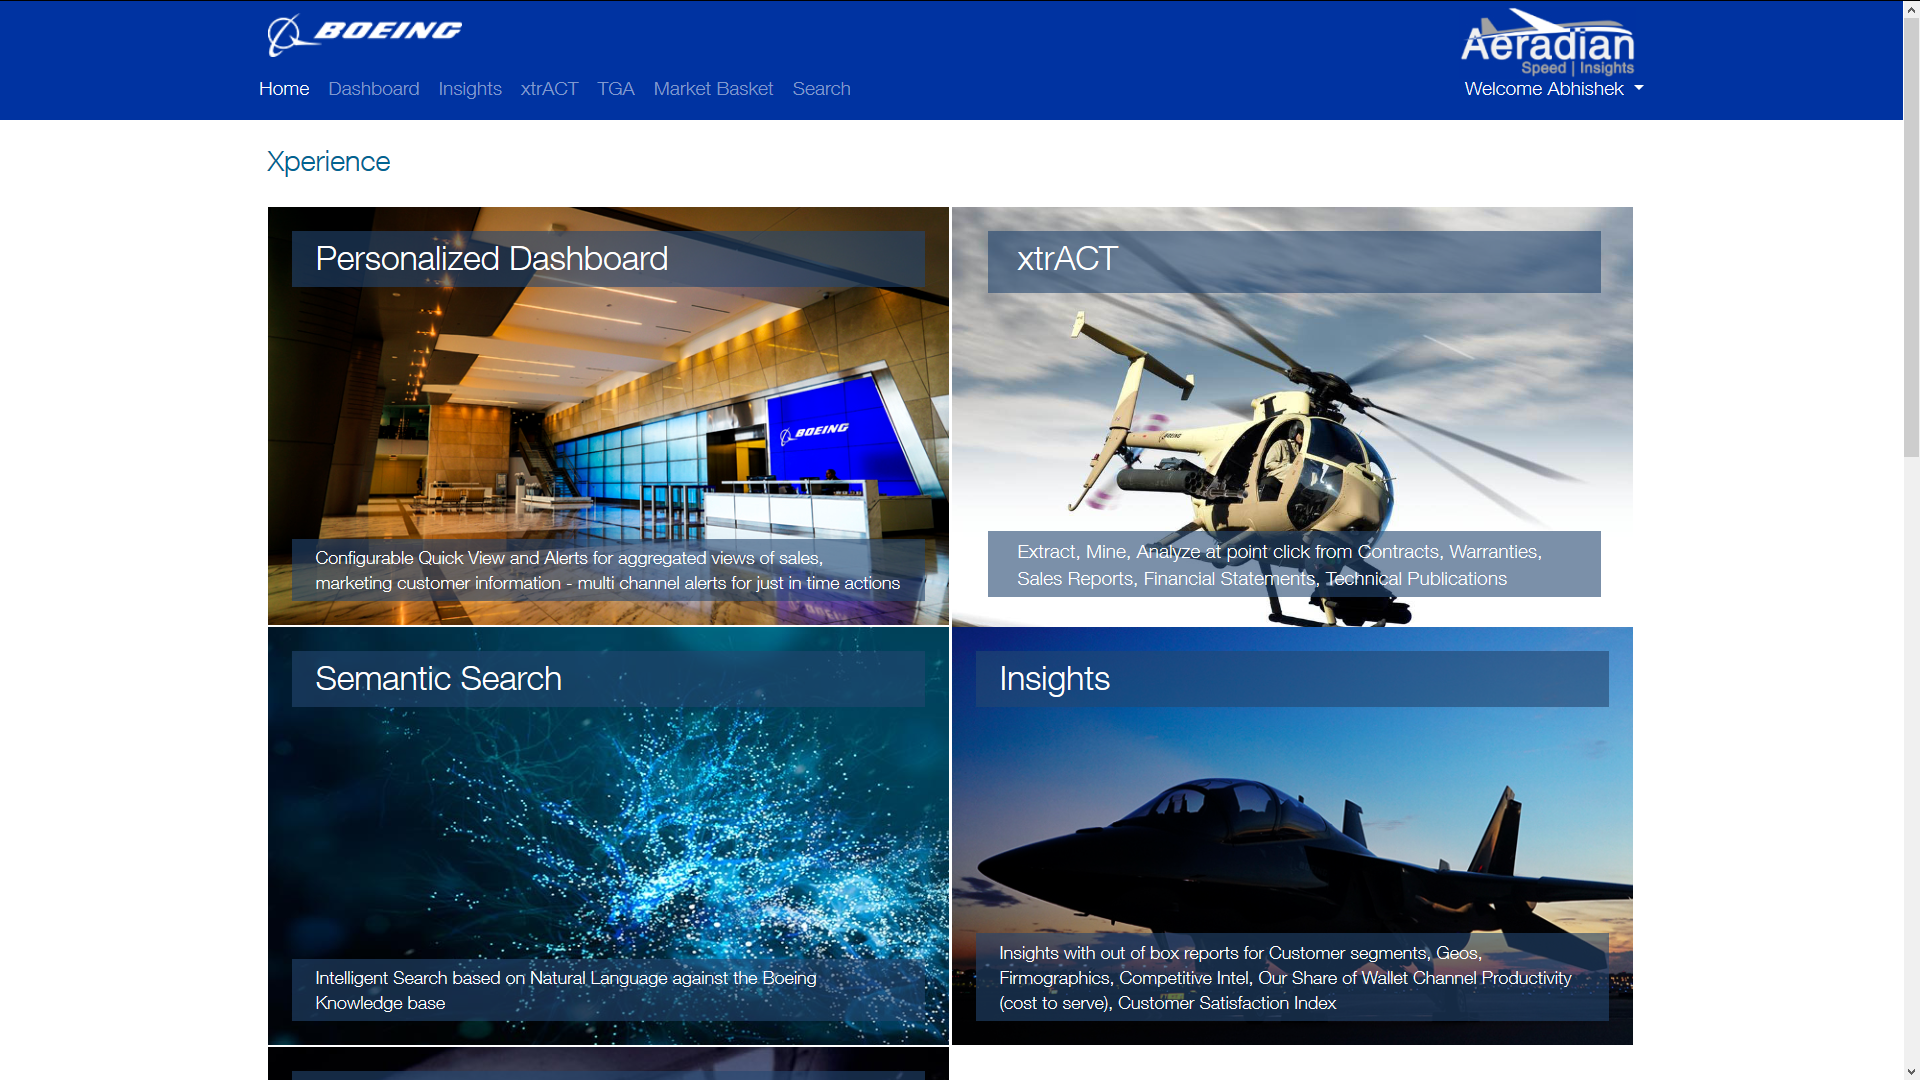This screenshot has width=1920, height=1080.
Task: Click the Boeing logo in header
Action: [x=365, y=35]
